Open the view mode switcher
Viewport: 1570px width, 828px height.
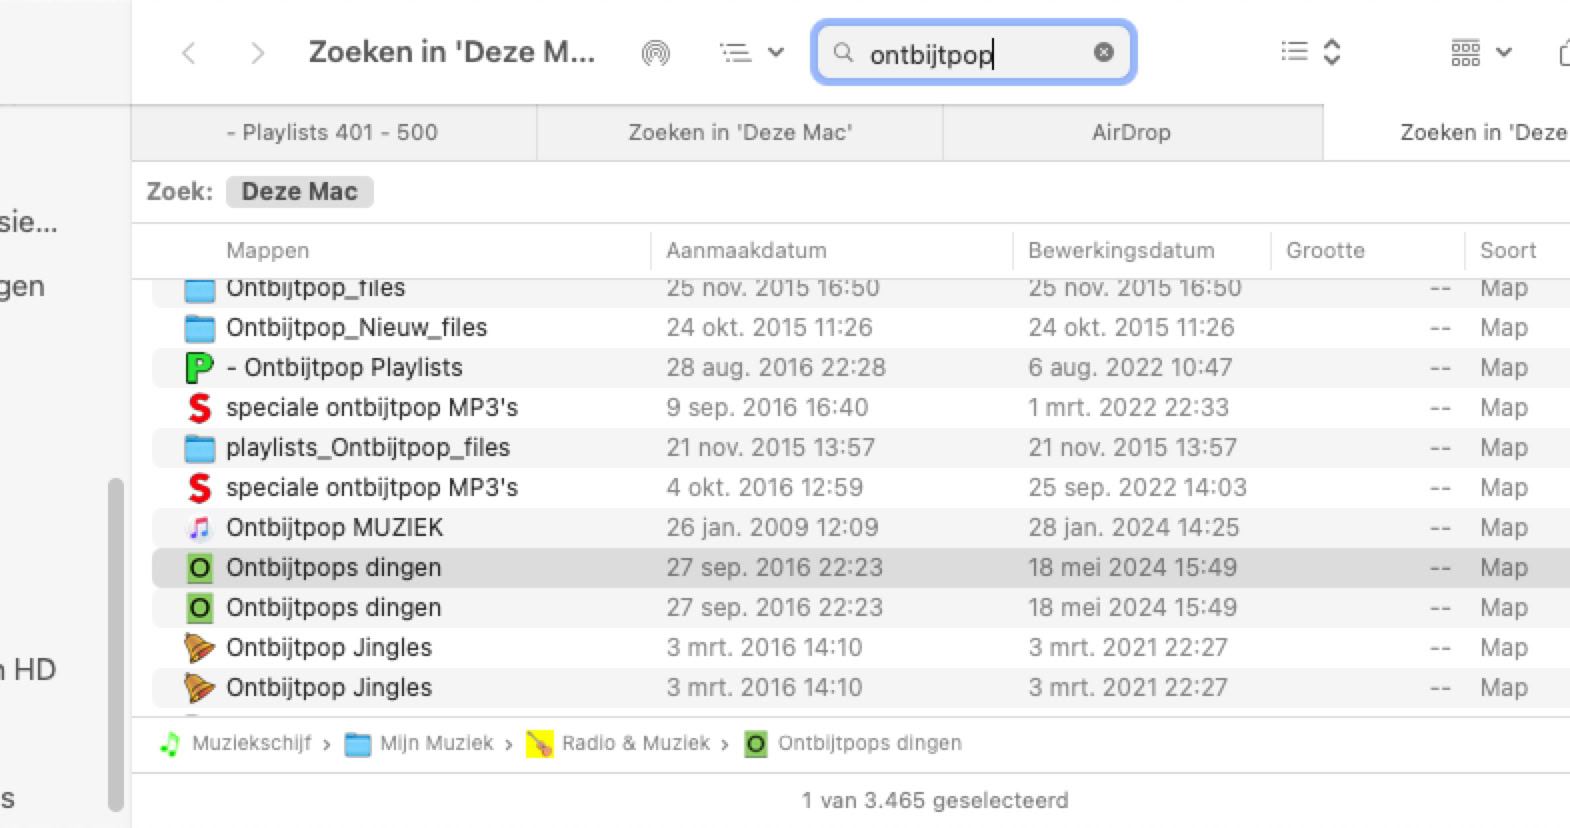click(1310, 52)
